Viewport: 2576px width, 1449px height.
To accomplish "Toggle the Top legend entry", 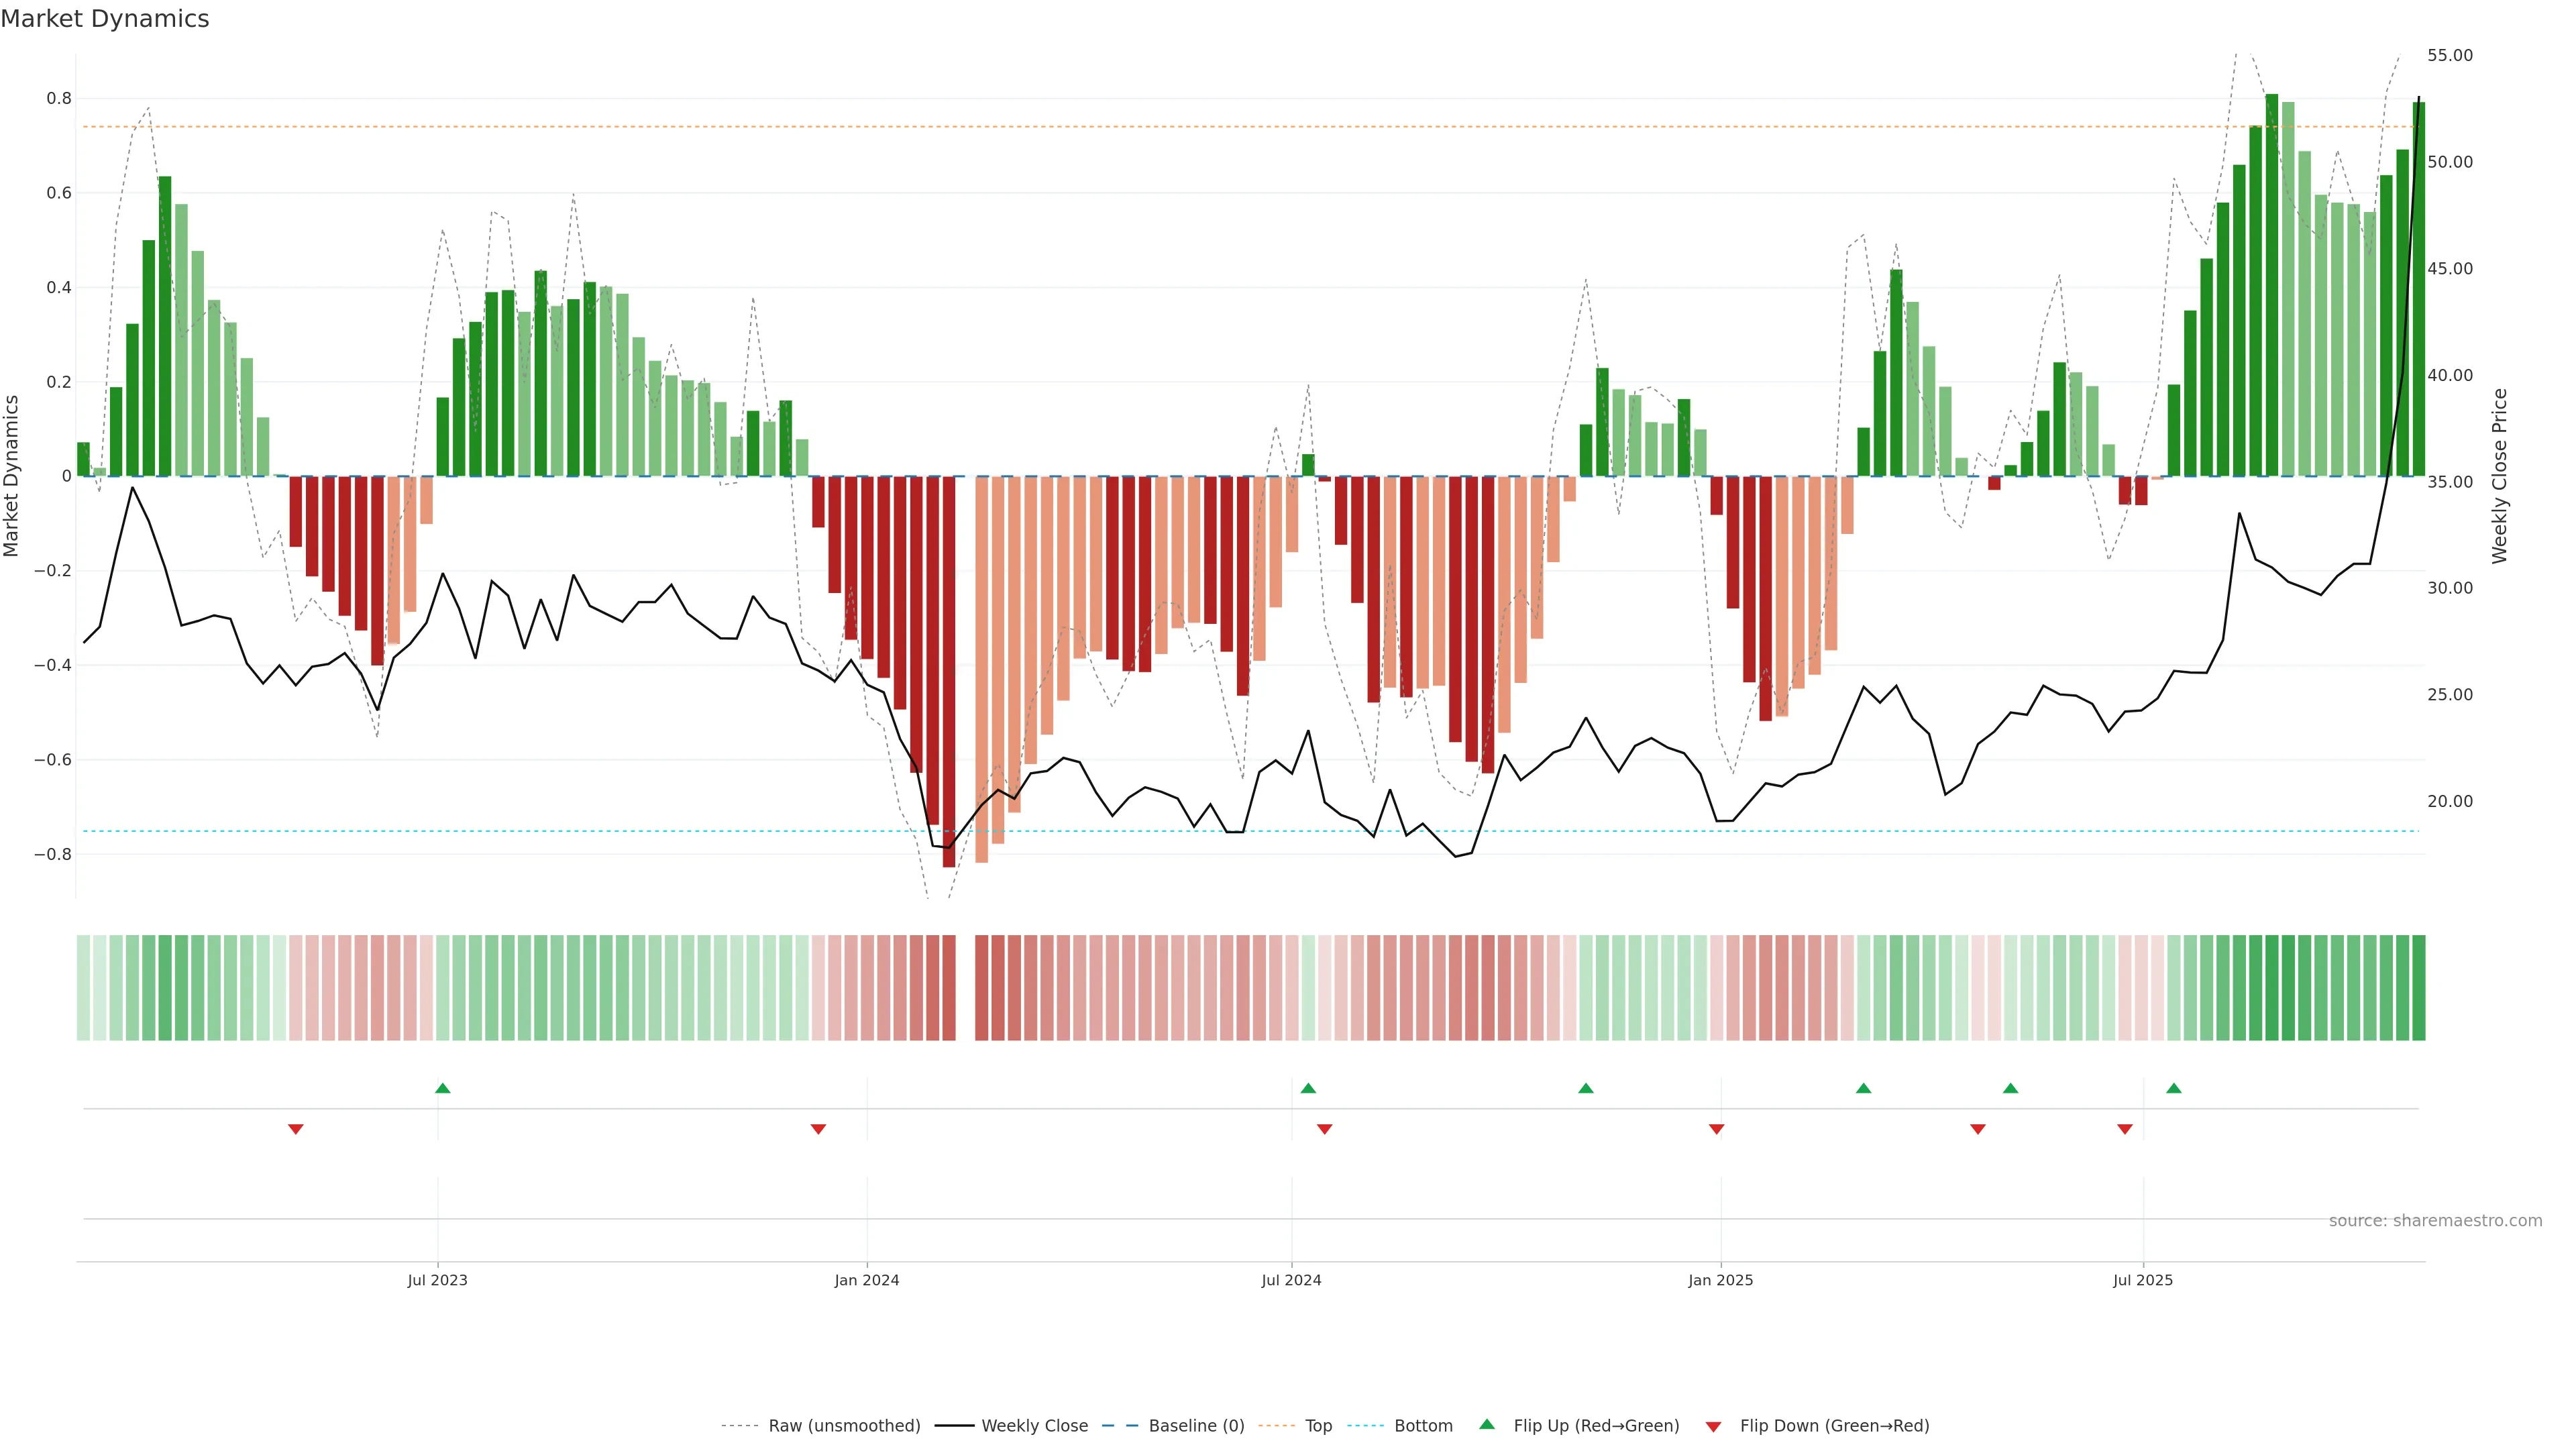I will [x=1318, y=1426].
